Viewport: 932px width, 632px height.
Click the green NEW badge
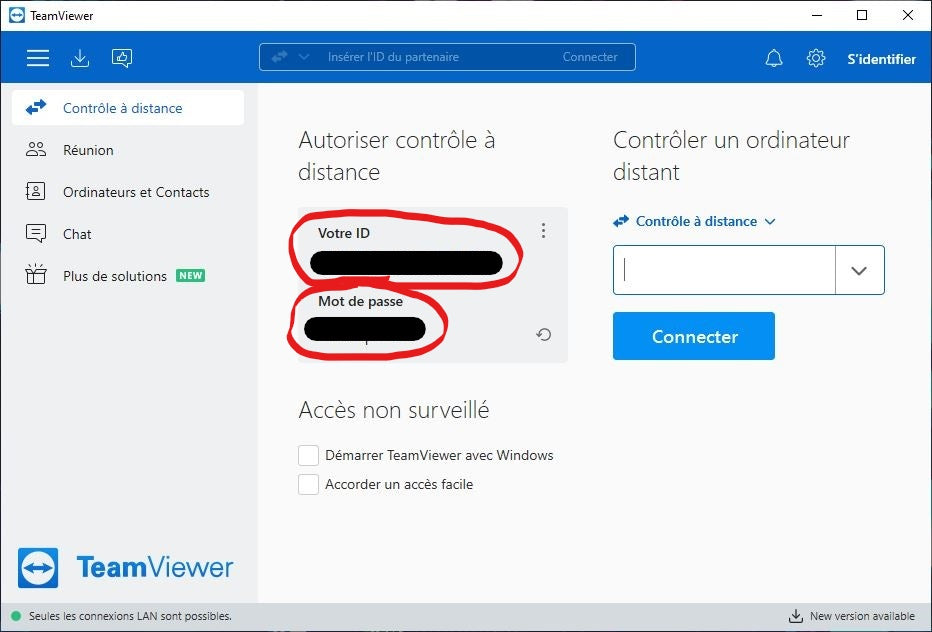[190, 276]
